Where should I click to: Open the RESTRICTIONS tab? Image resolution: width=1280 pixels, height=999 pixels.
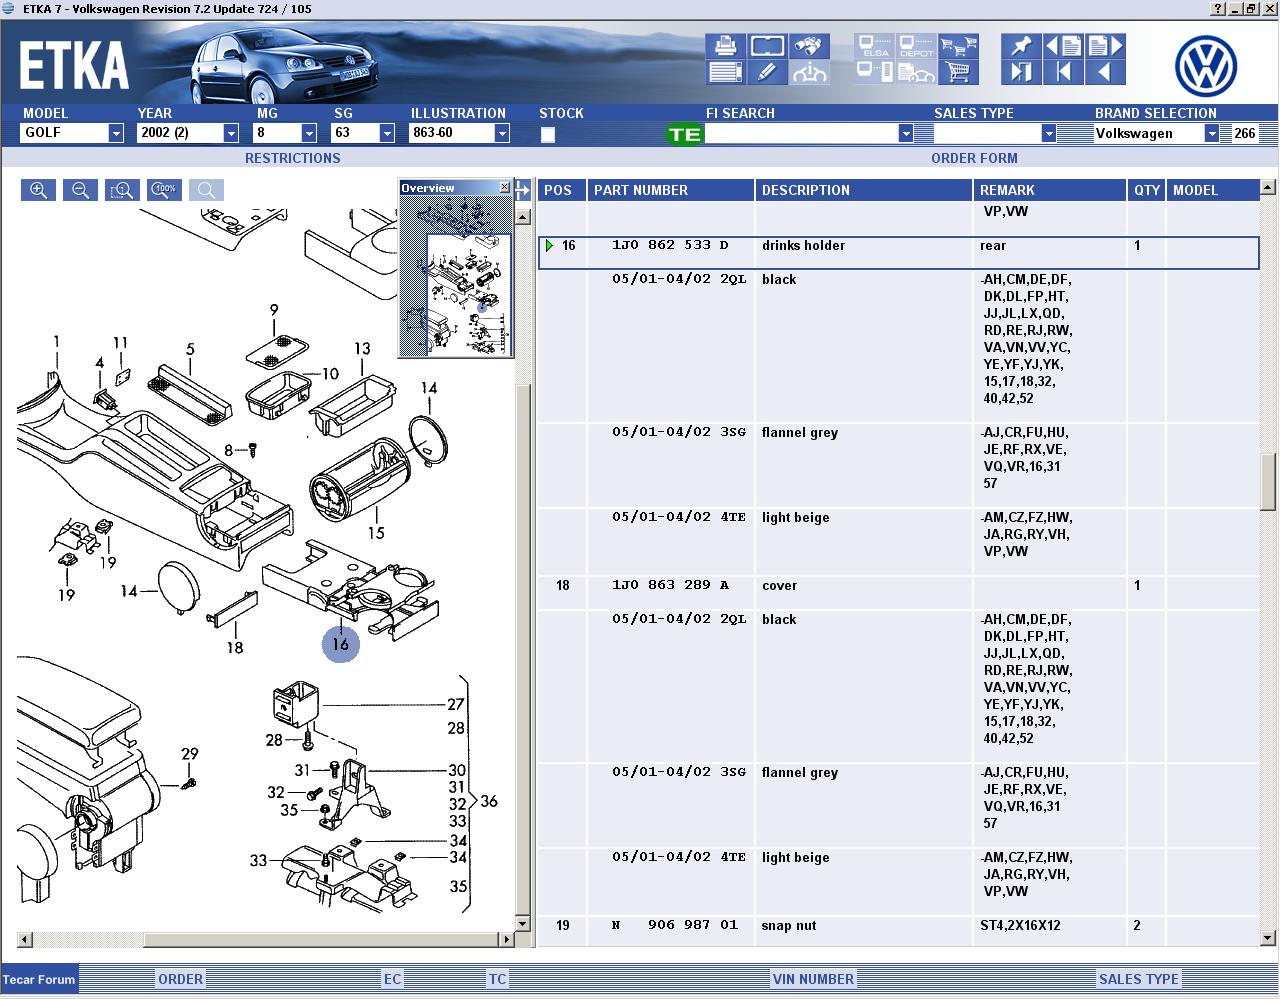(x=292, y=158)
